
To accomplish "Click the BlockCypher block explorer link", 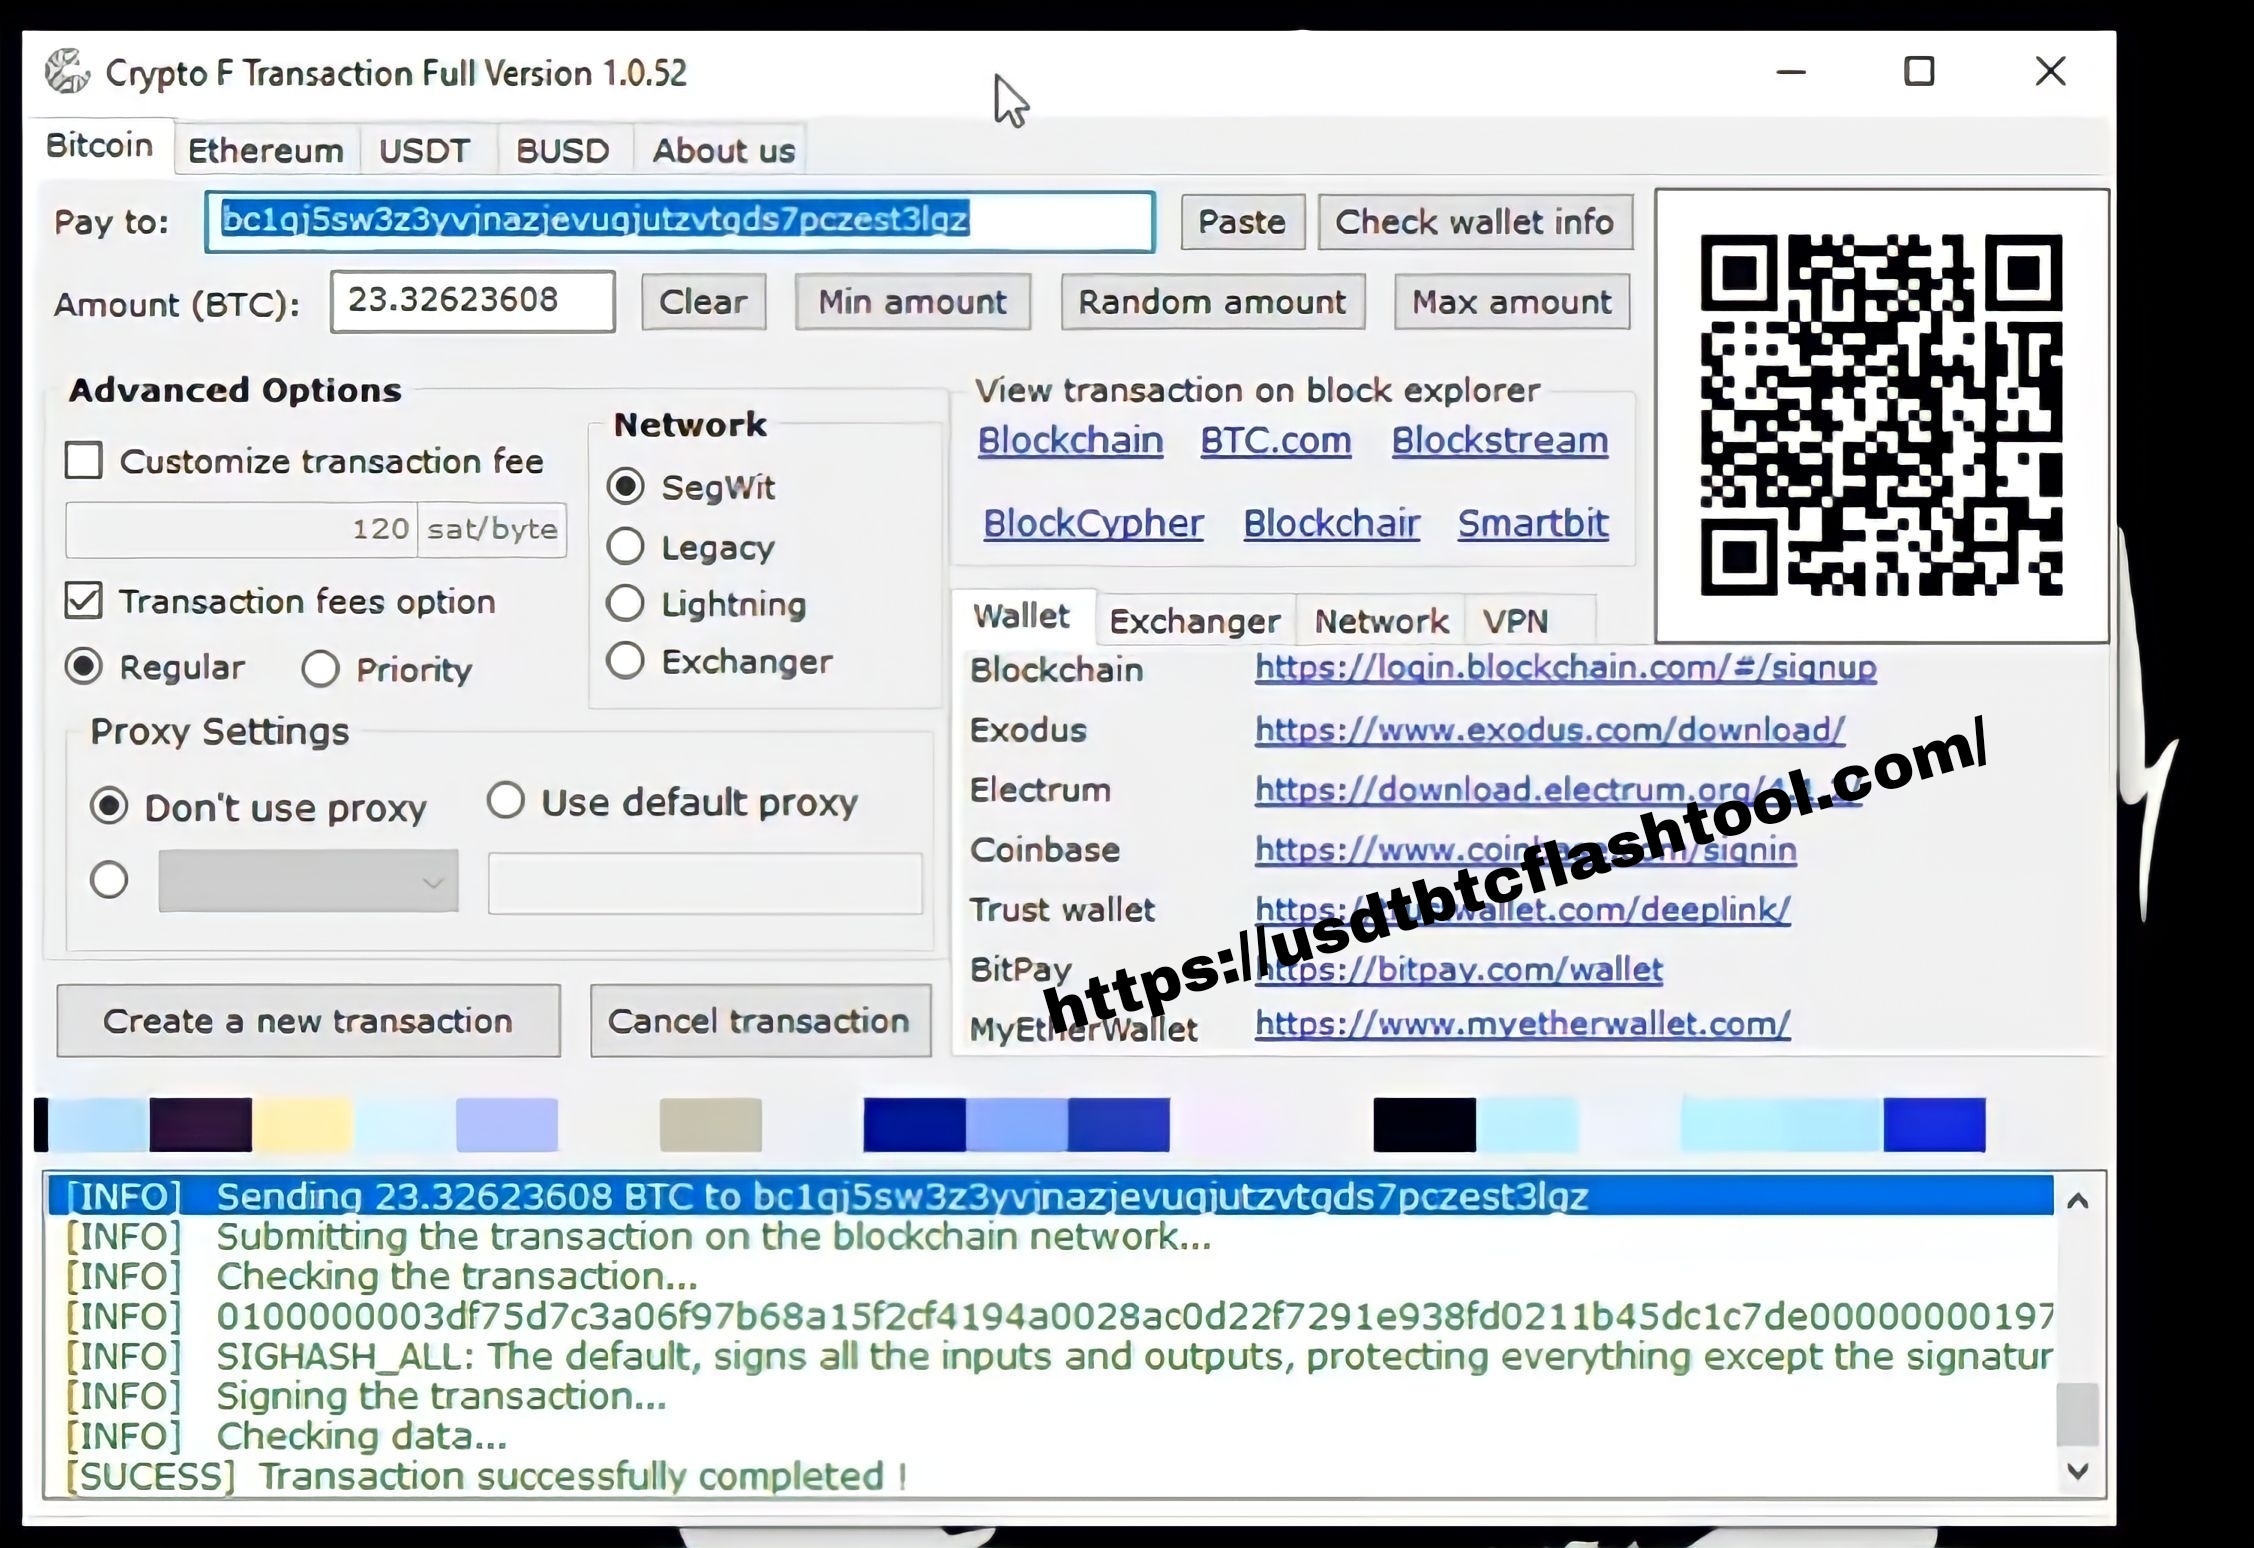I will pyautogui.click(x=1093, y=522).
